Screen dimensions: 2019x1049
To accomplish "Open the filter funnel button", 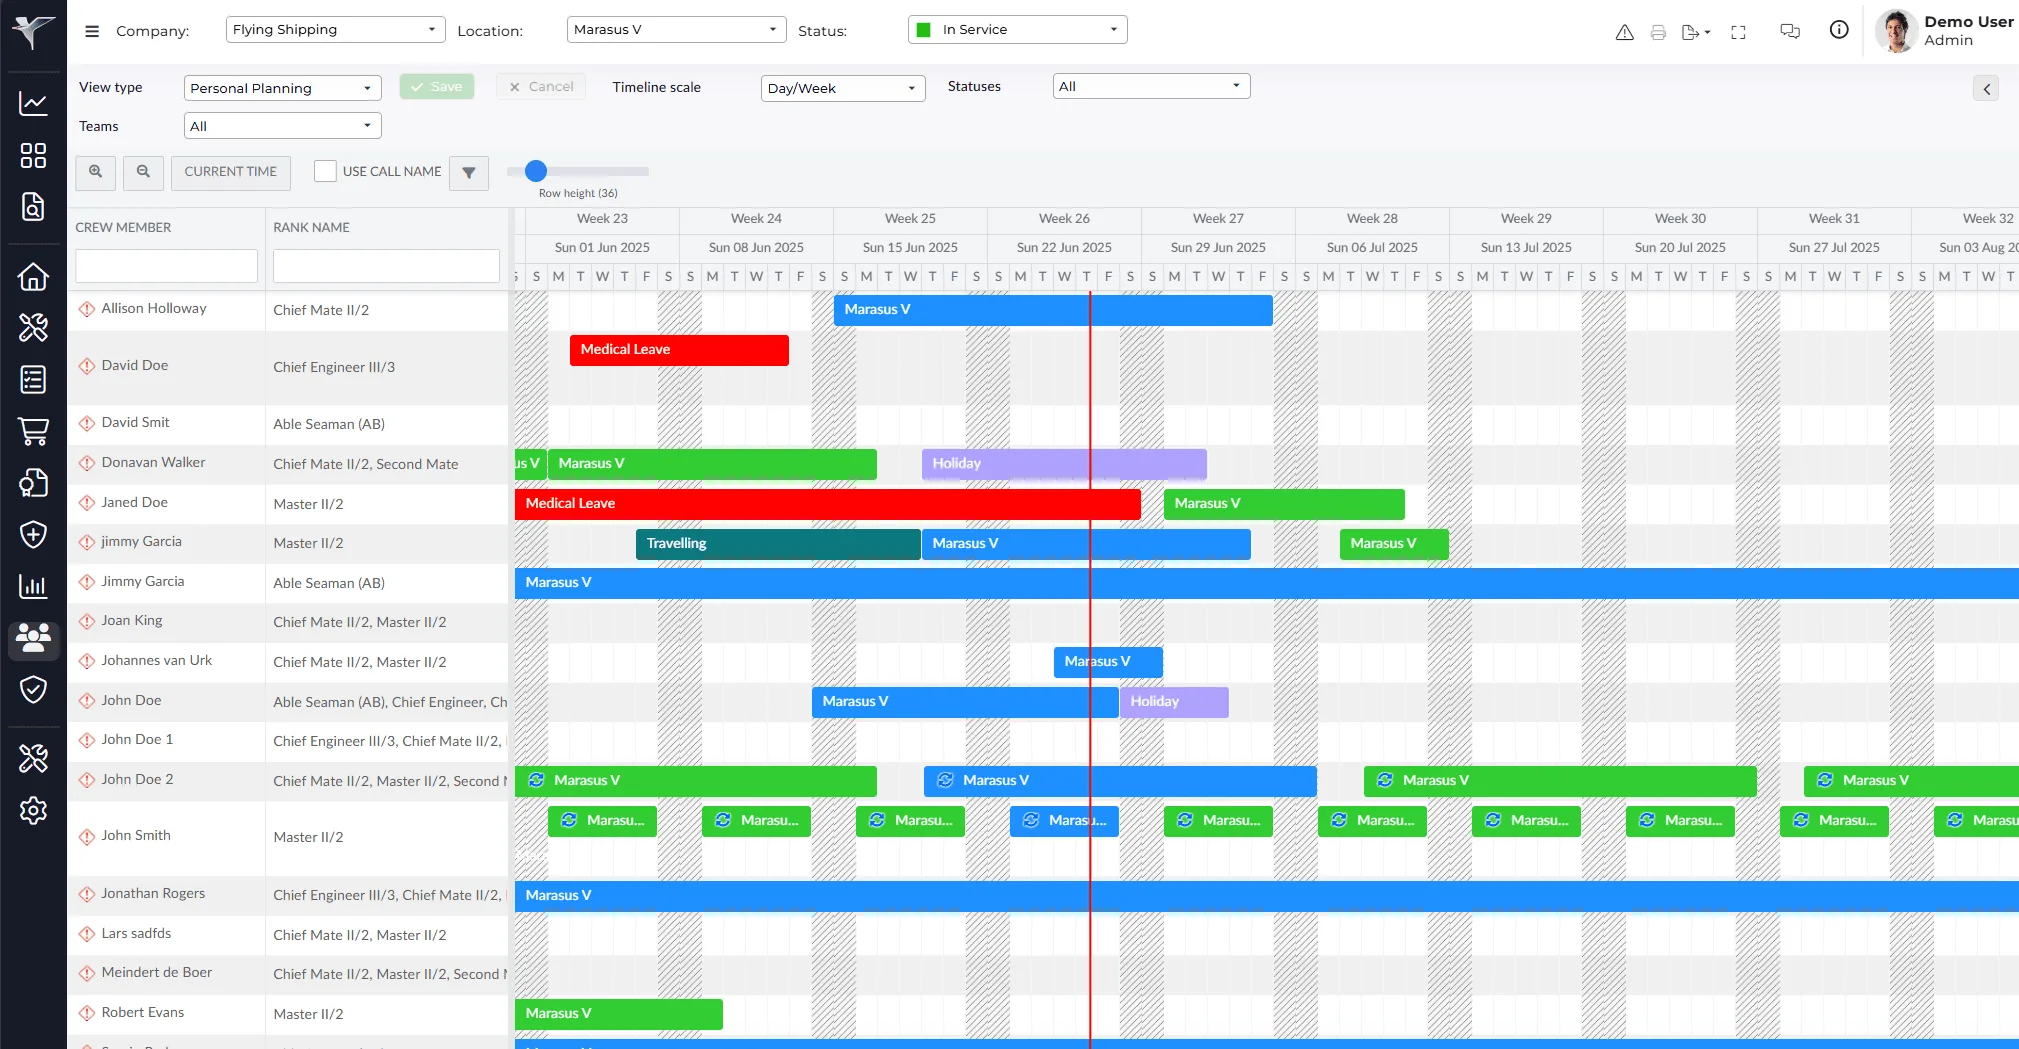I will tap(468, 173).
